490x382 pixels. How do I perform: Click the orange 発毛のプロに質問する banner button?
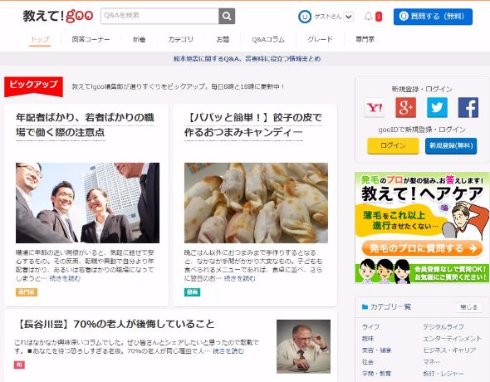click(422, 248)
